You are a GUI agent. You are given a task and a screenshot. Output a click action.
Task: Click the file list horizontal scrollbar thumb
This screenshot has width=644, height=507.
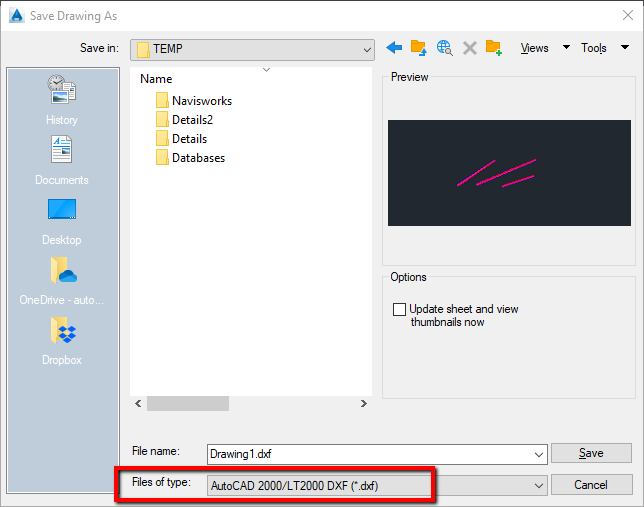click(188, 403)
